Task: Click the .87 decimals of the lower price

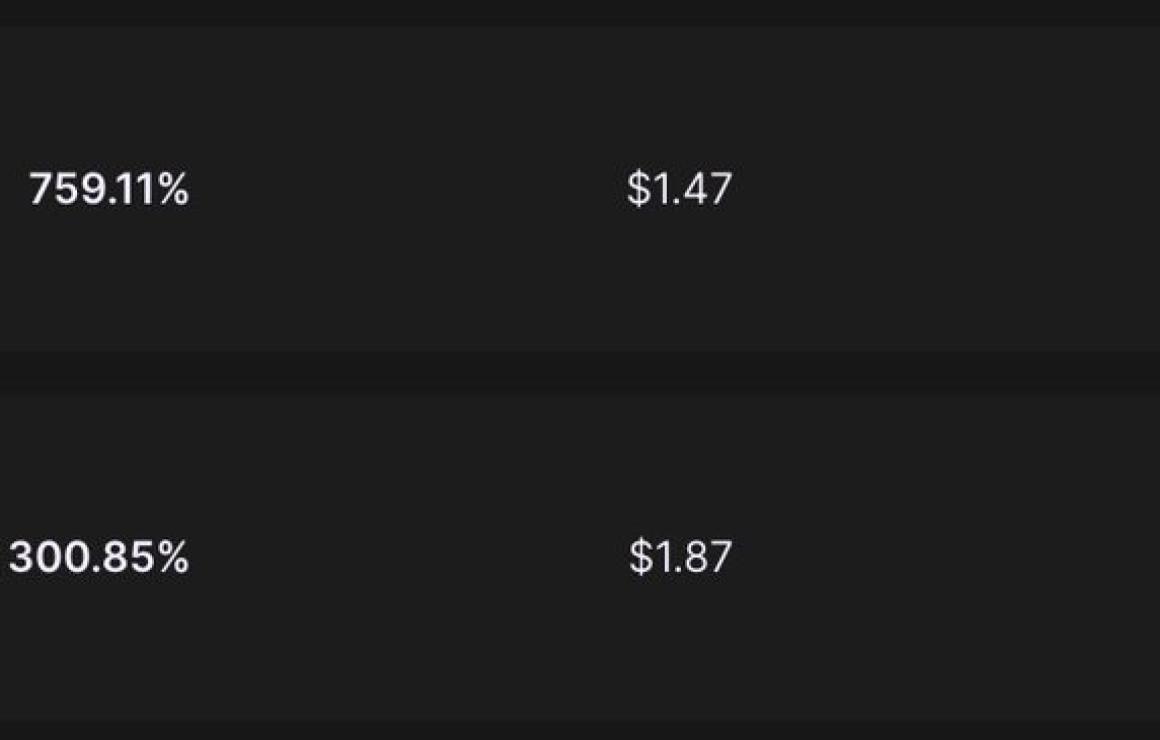Action: 703,556
